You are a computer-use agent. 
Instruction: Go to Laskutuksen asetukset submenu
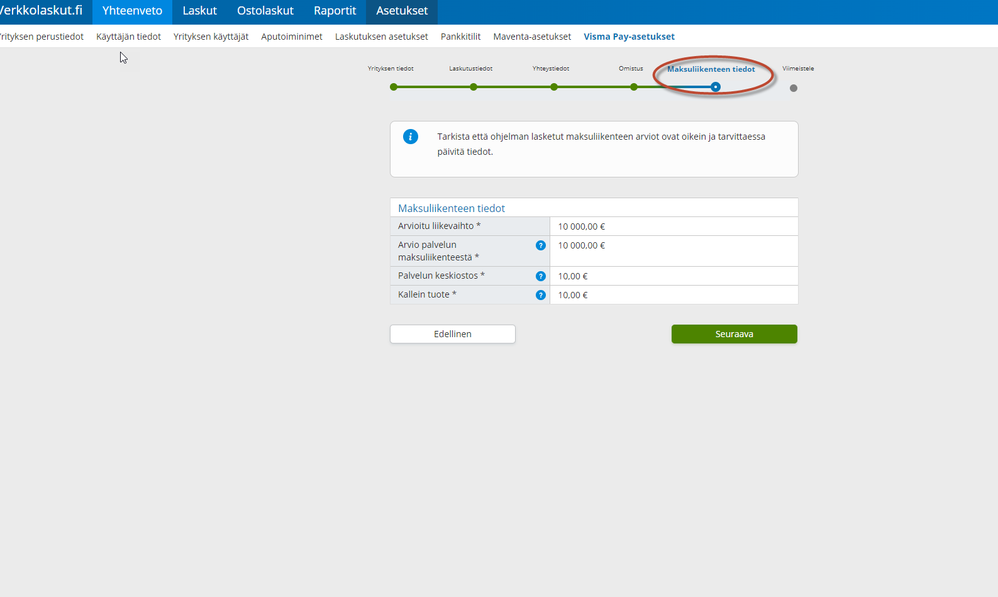tap(381, 37)
